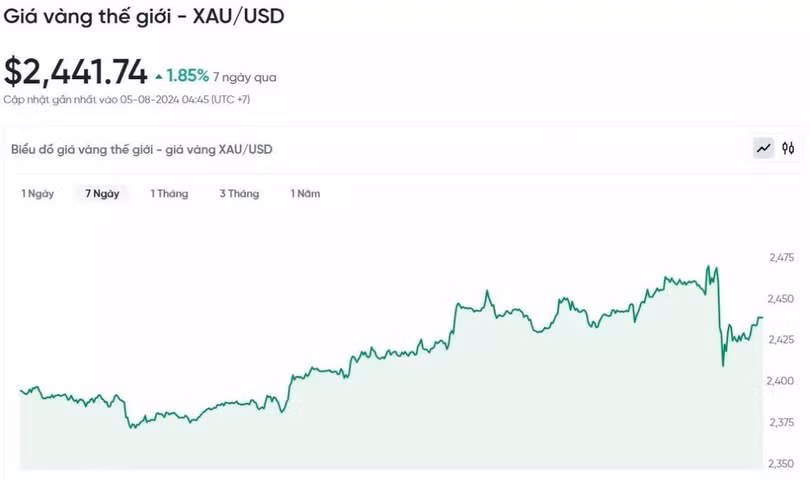Click the $2,441.74 price value
The height and width of the screenshot is (480, 810).
click(76, 72)
